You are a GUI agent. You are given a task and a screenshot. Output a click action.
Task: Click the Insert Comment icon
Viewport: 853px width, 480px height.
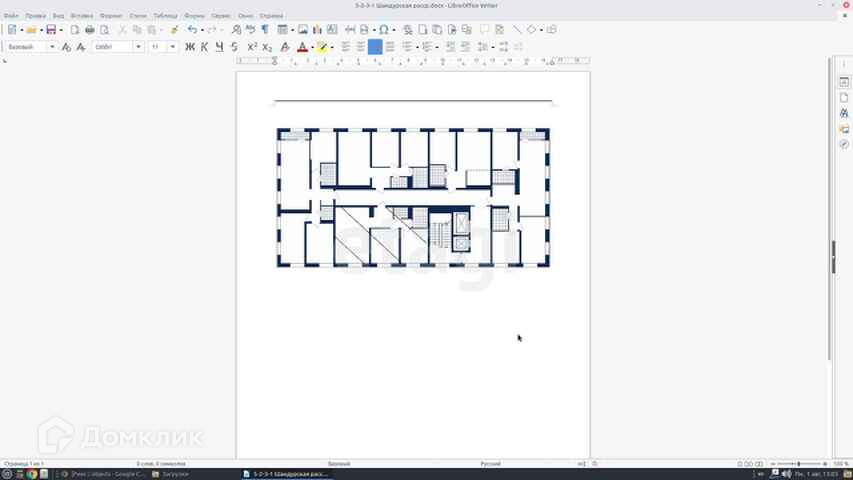point(484,30)
